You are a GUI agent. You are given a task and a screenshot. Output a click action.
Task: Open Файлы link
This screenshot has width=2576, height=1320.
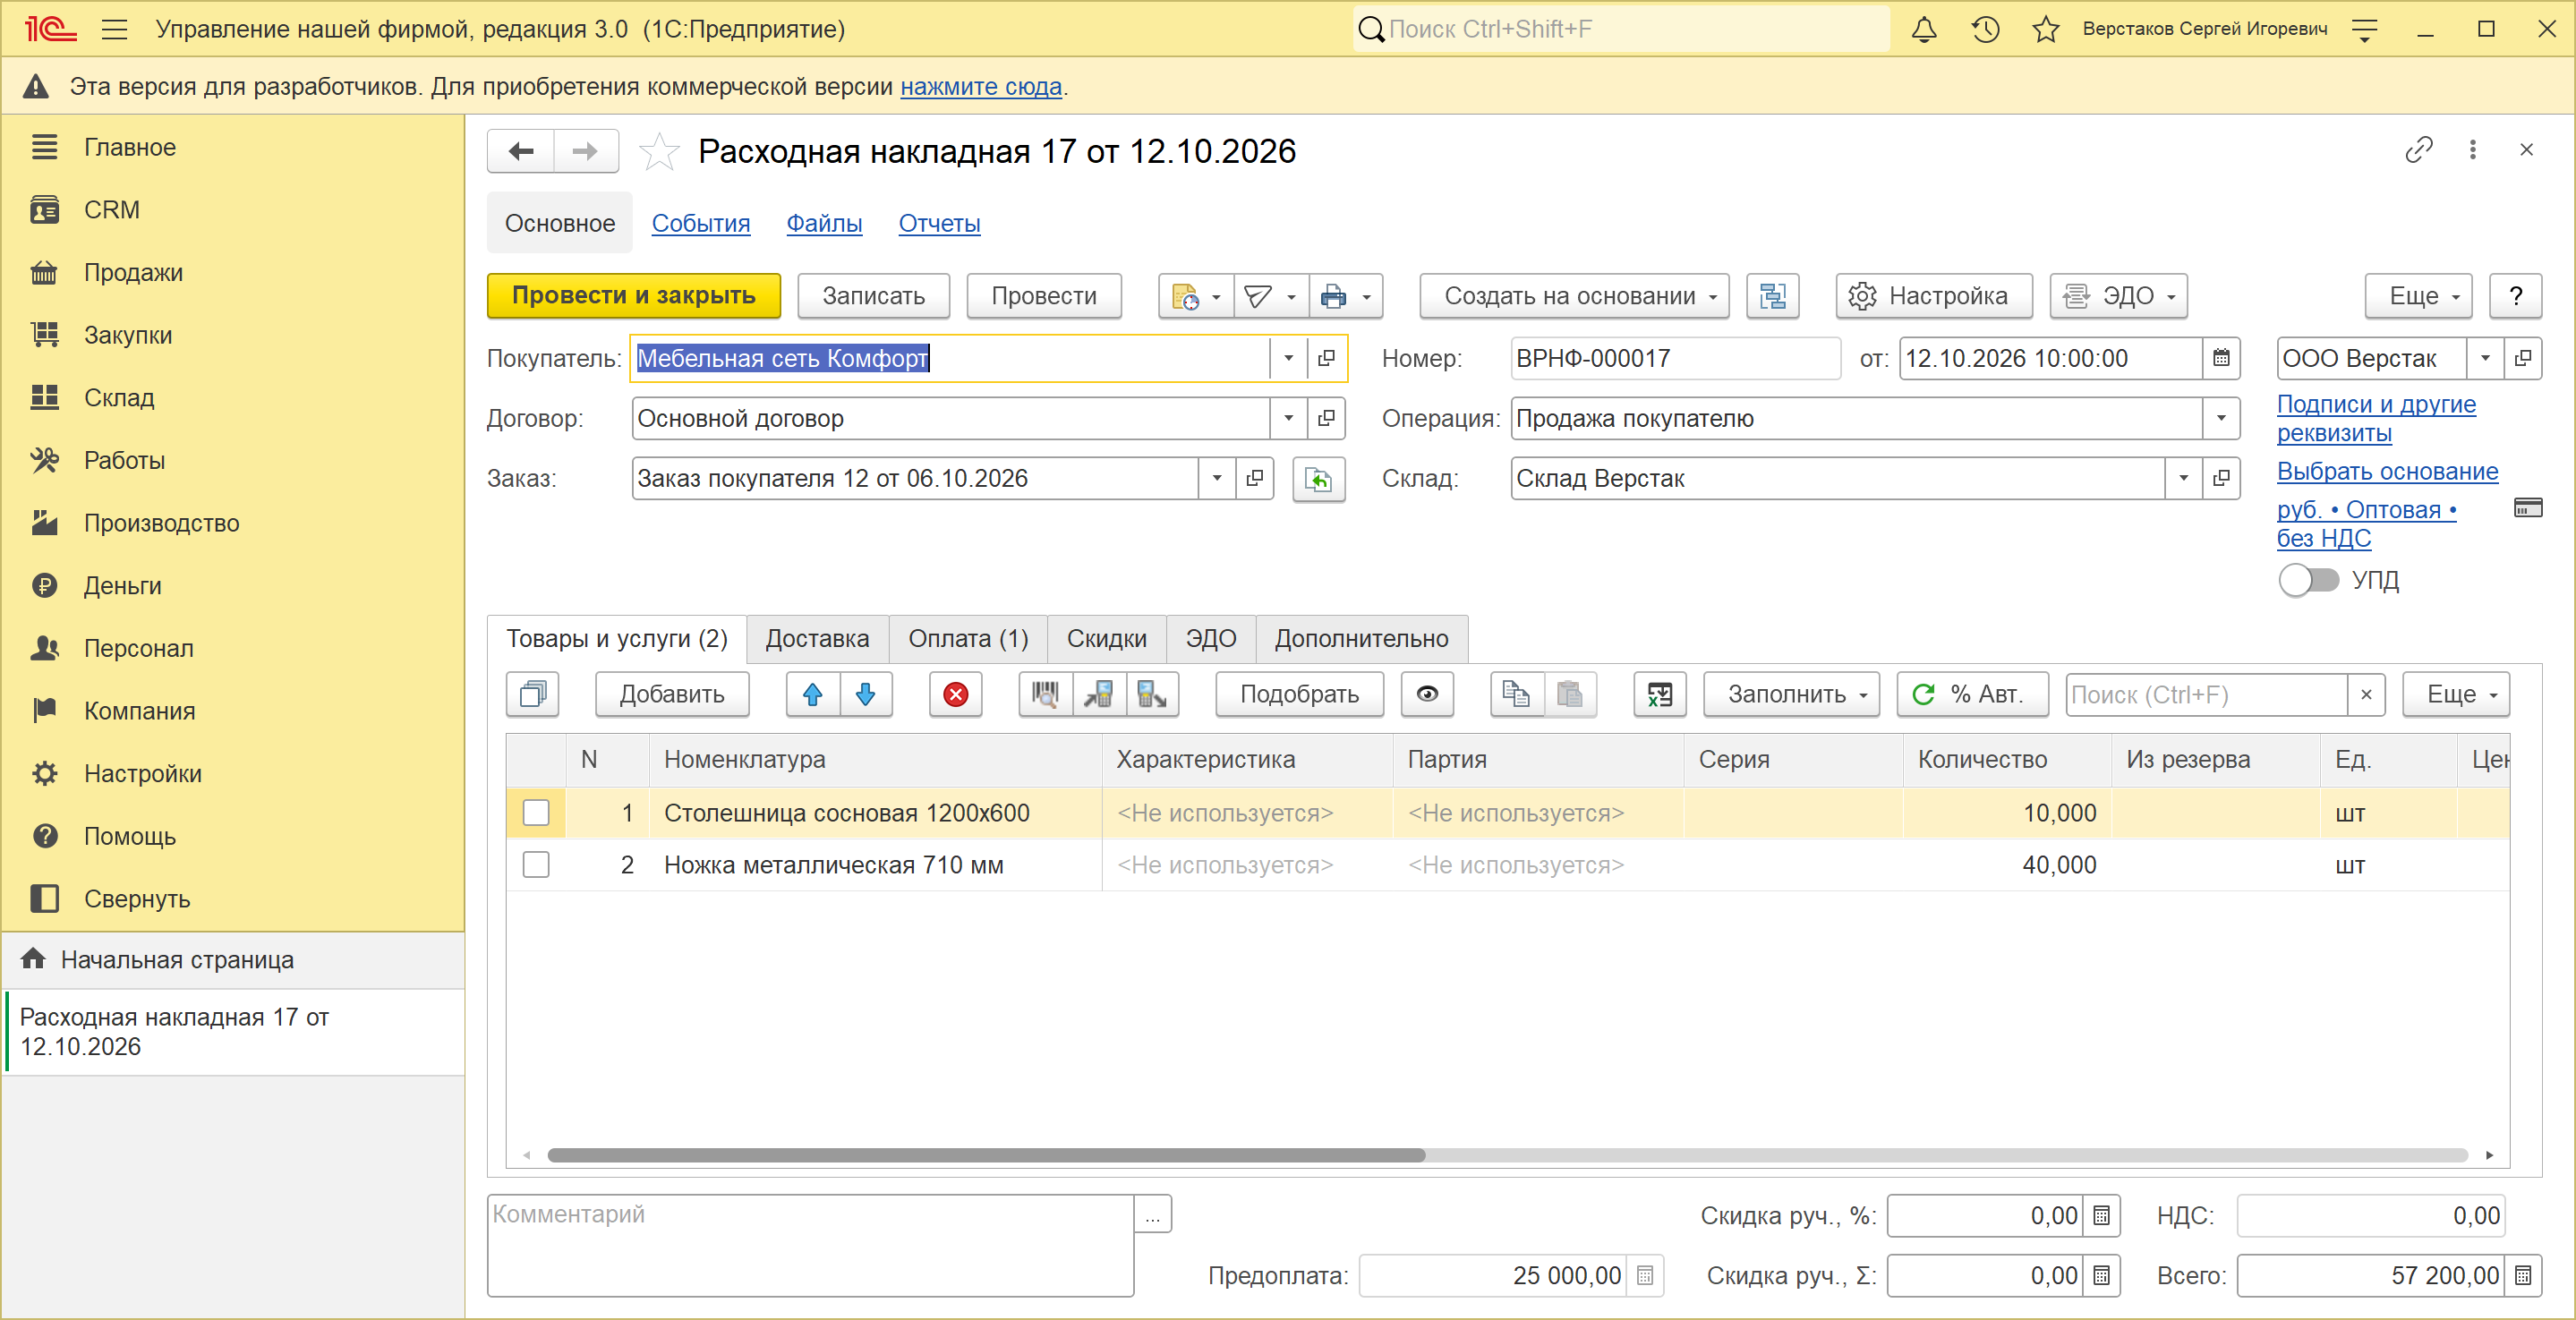[824, 223]
